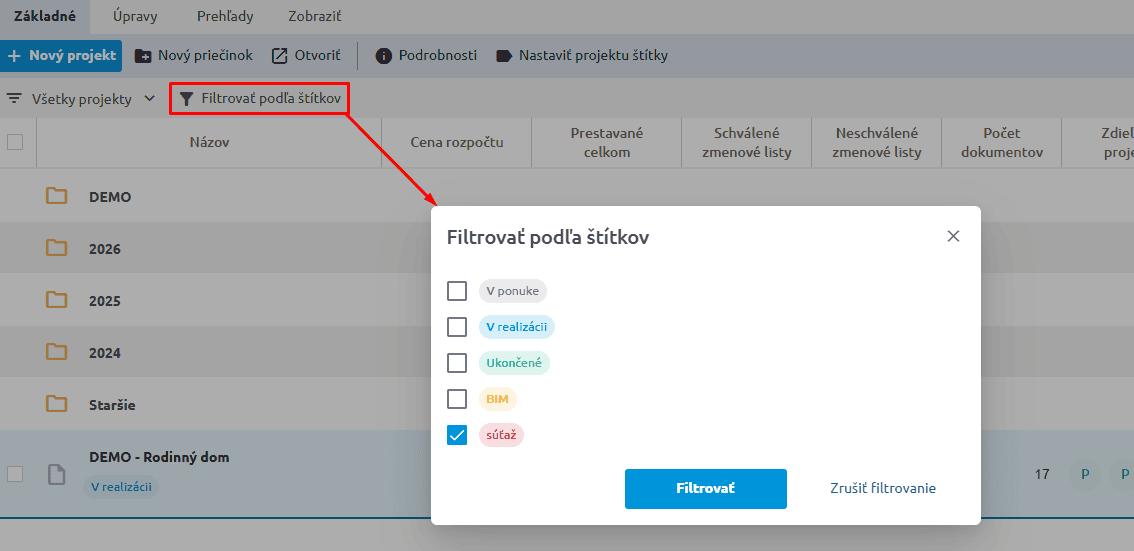This screenshot has width=1134, height=551.
Task: Check the V realizácii label checkbox
Action: pyautogui.click(x=457, y=327)
